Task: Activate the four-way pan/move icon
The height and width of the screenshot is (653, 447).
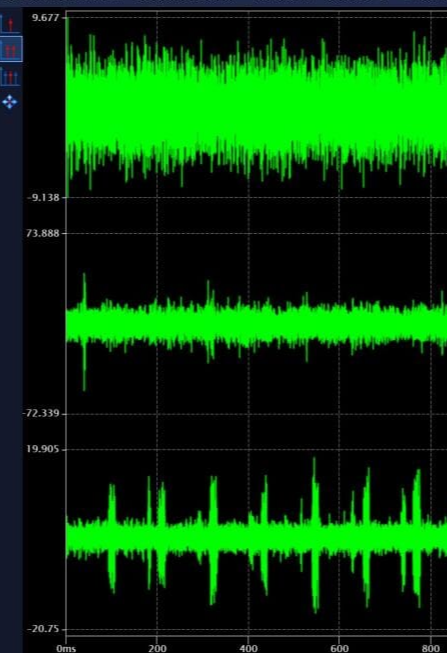Action: pos(10,102)
